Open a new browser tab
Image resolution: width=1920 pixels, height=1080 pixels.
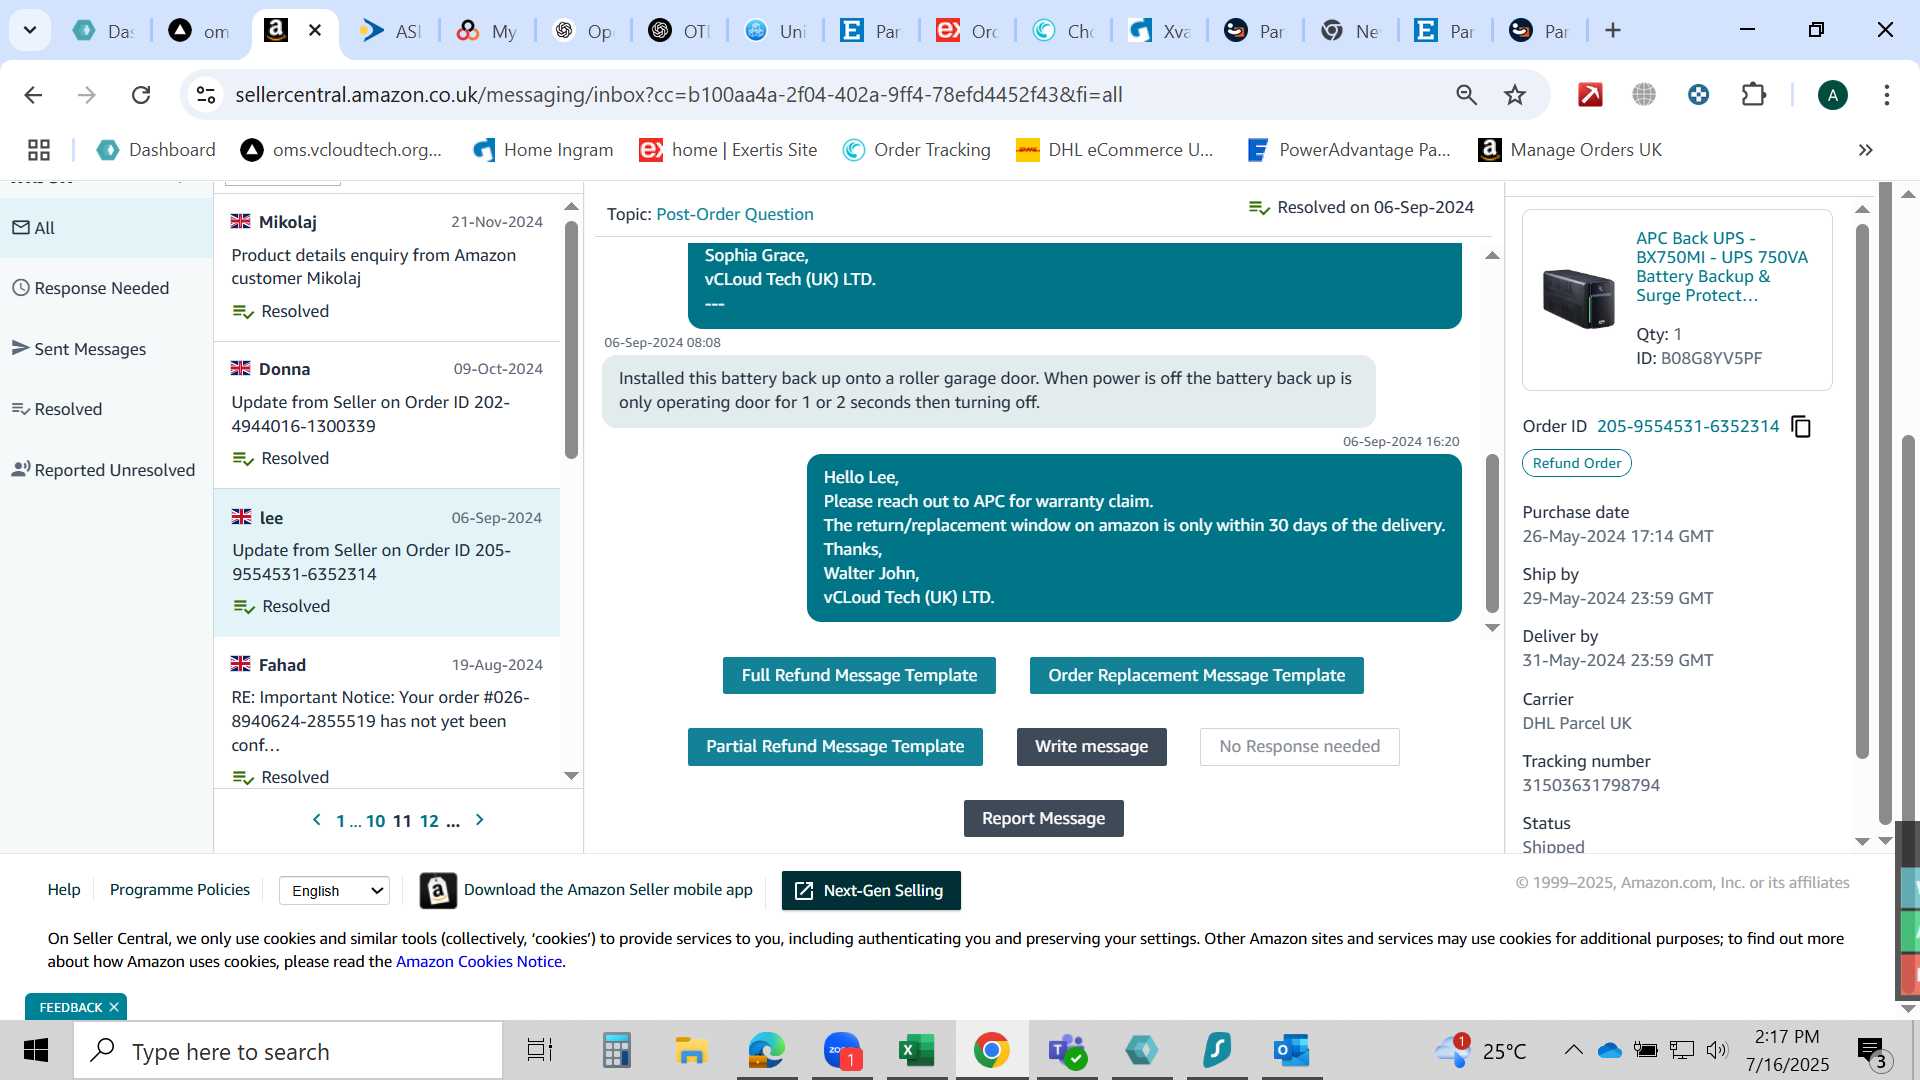coord(1612,30)
